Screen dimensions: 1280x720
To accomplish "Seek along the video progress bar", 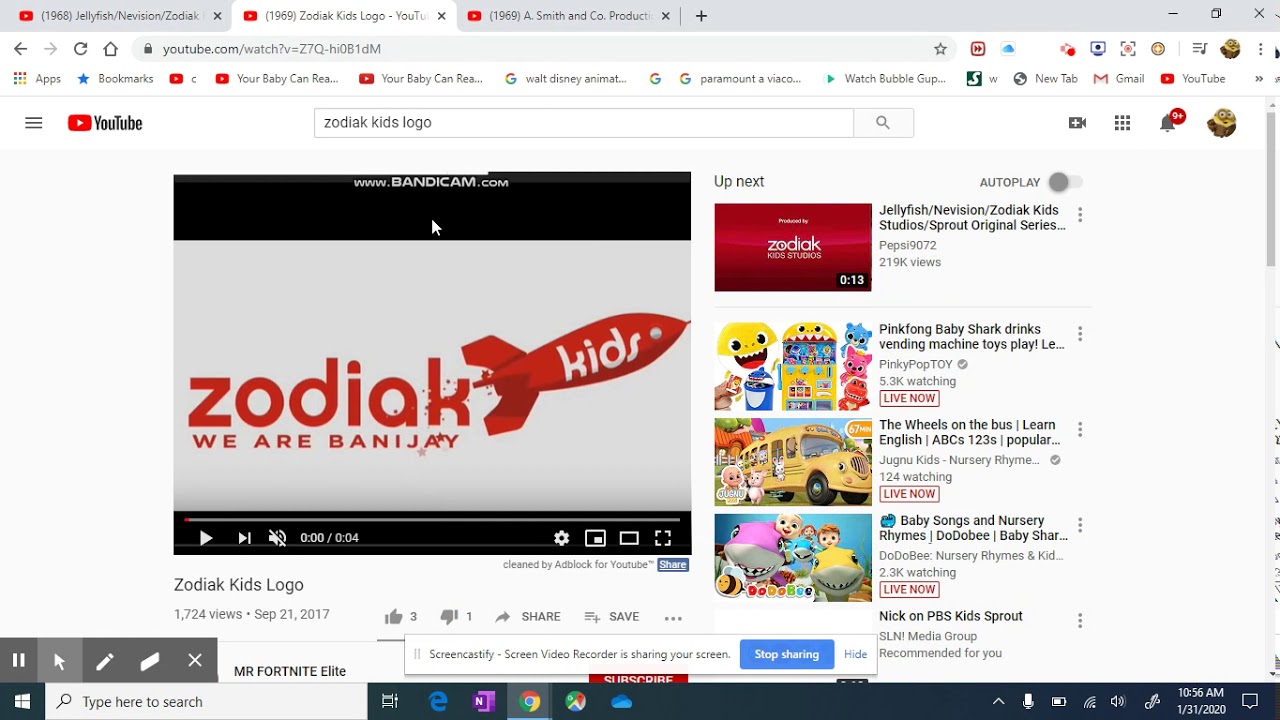I will 432,520.
